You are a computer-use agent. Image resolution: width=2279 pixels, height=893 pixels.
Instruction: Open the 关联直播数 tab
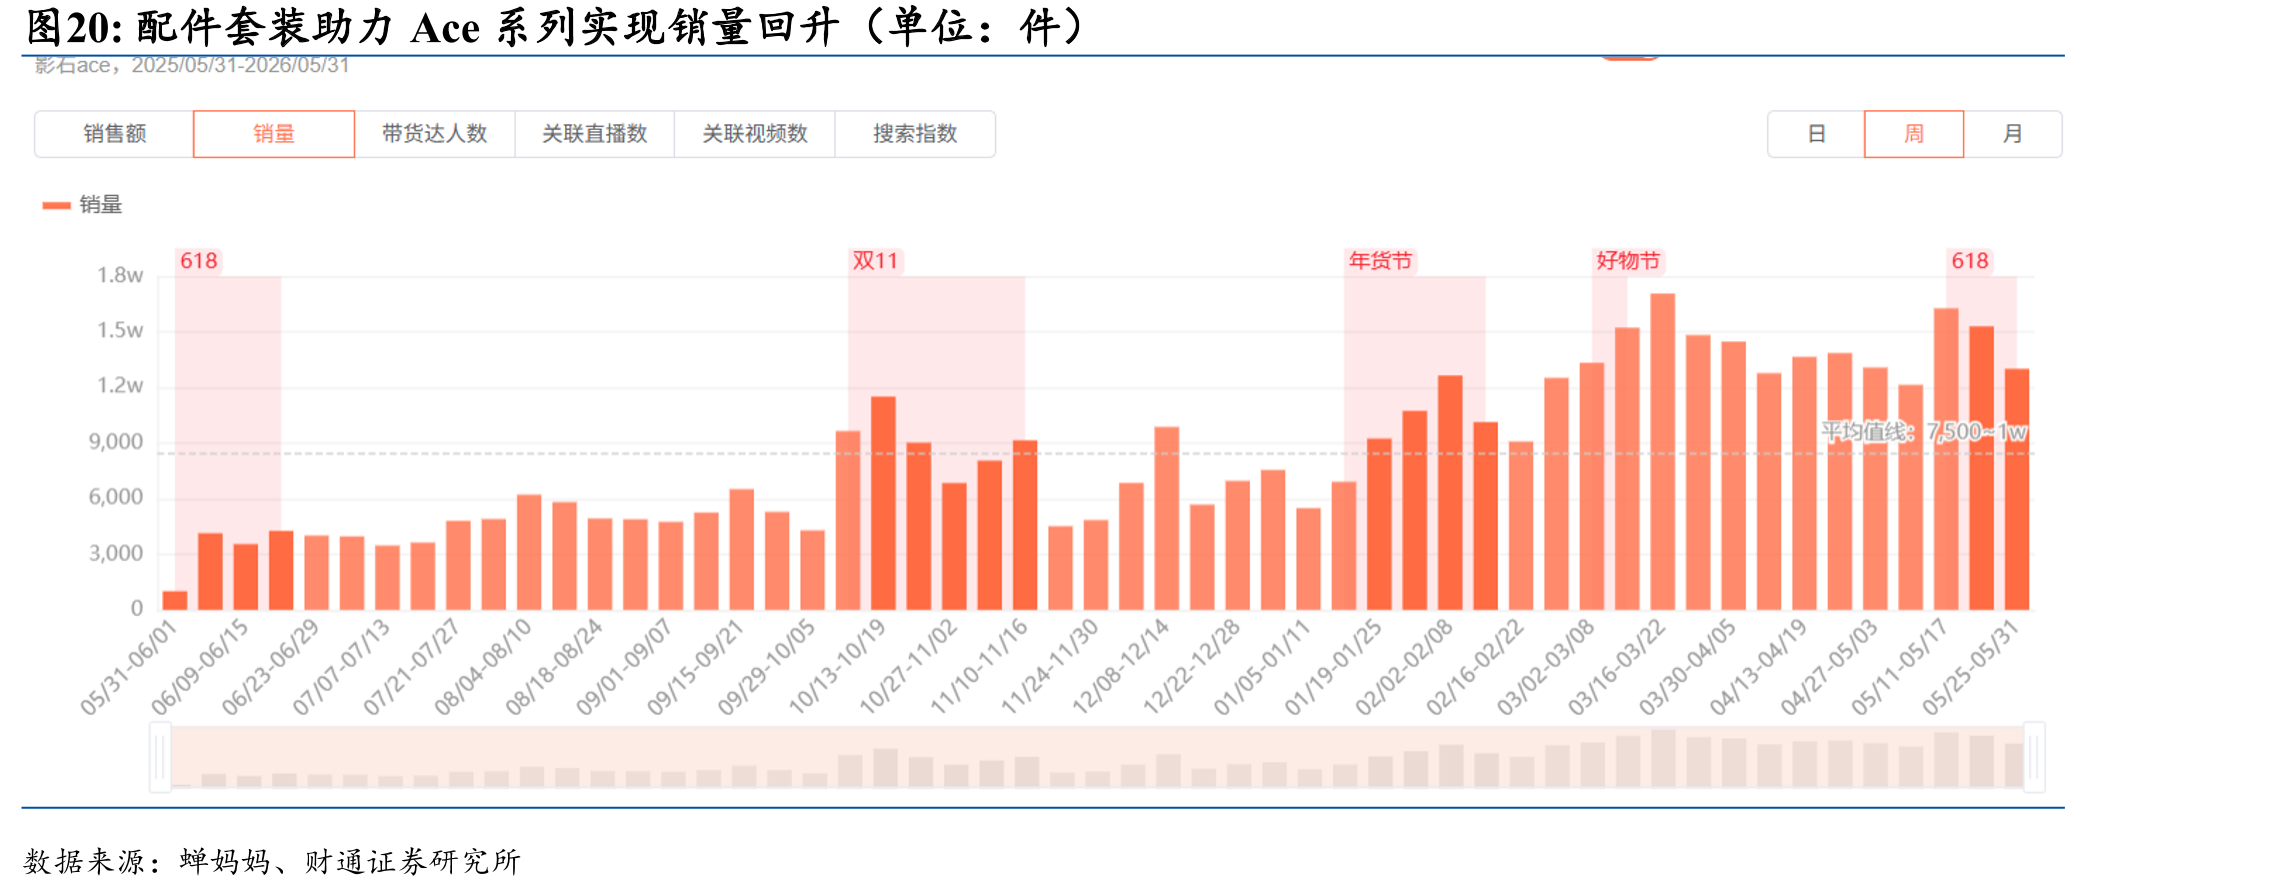click(x=595, y=134)
